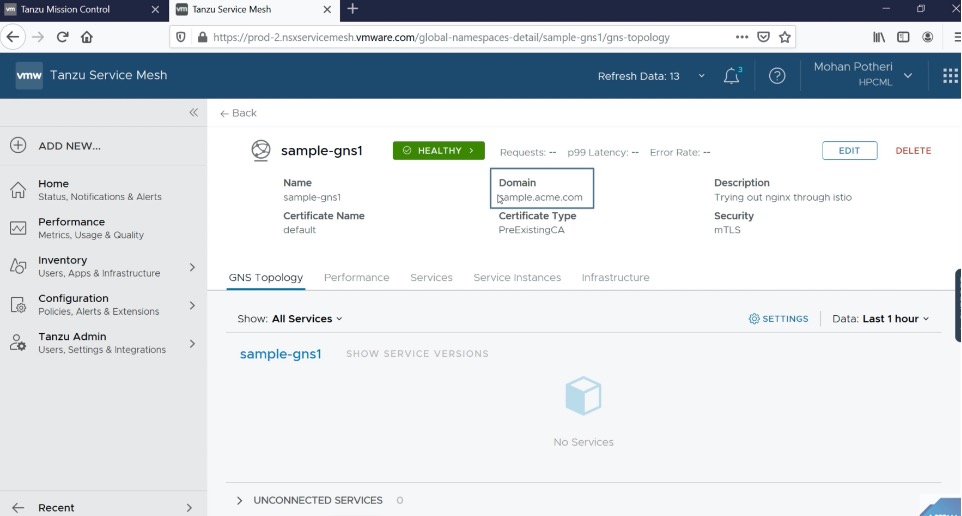962x516 pixels.
Task: Open the Firefox library icon
Action: pyautogui.click(x=879, y=37)
